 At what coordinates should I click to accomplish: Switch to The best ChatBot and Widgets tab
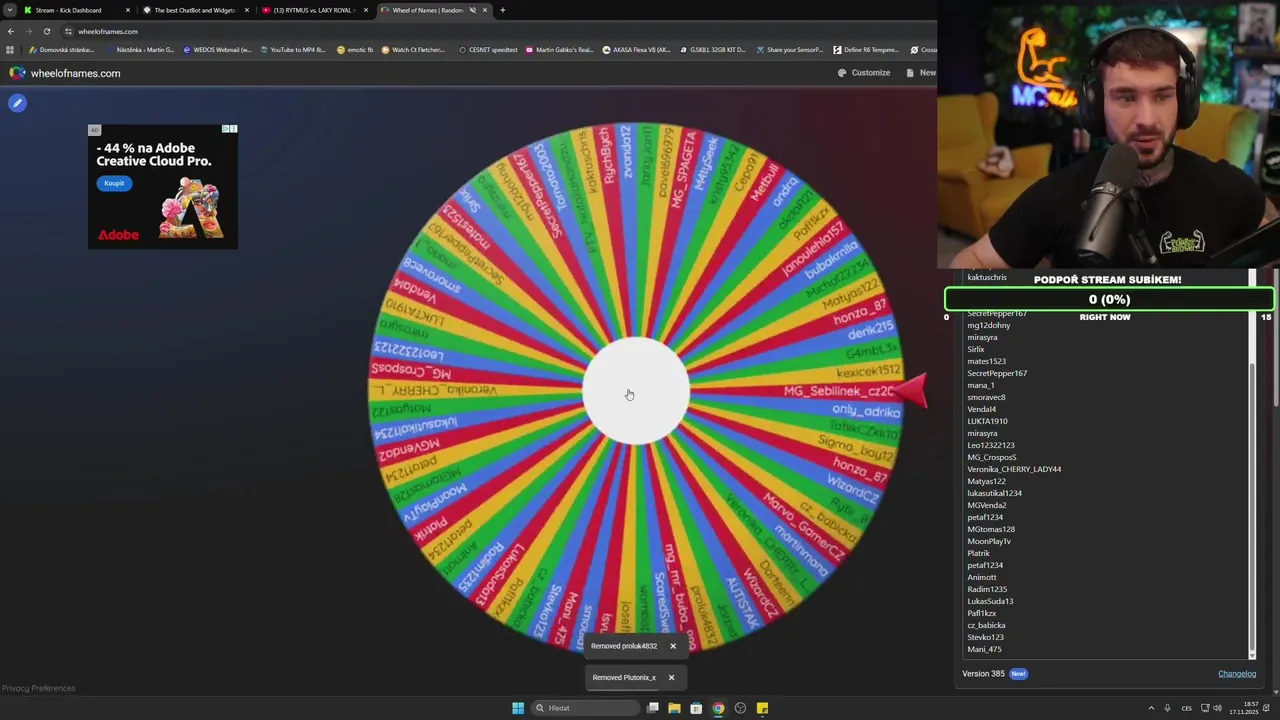pyautogui.click(x=195, y=10)
